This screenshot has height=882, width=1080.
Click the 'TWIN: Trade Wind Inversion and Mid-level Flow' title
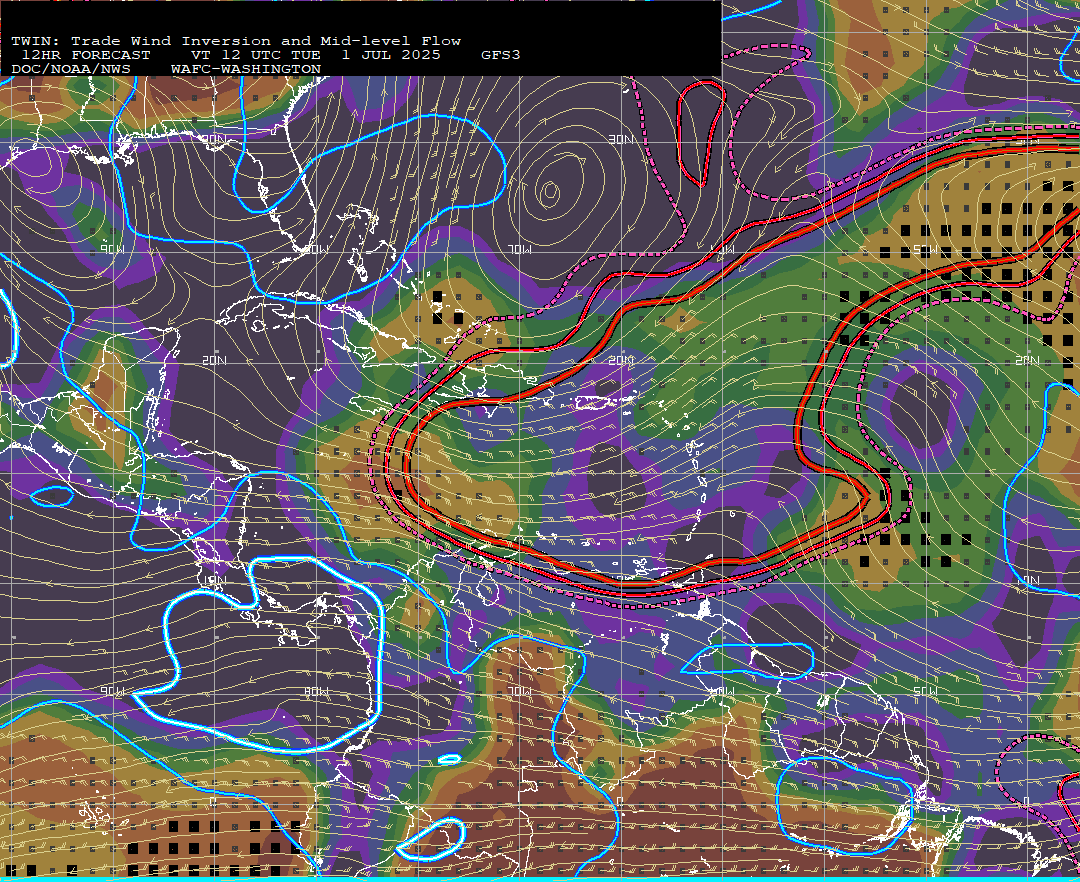(x=236, y=41)
